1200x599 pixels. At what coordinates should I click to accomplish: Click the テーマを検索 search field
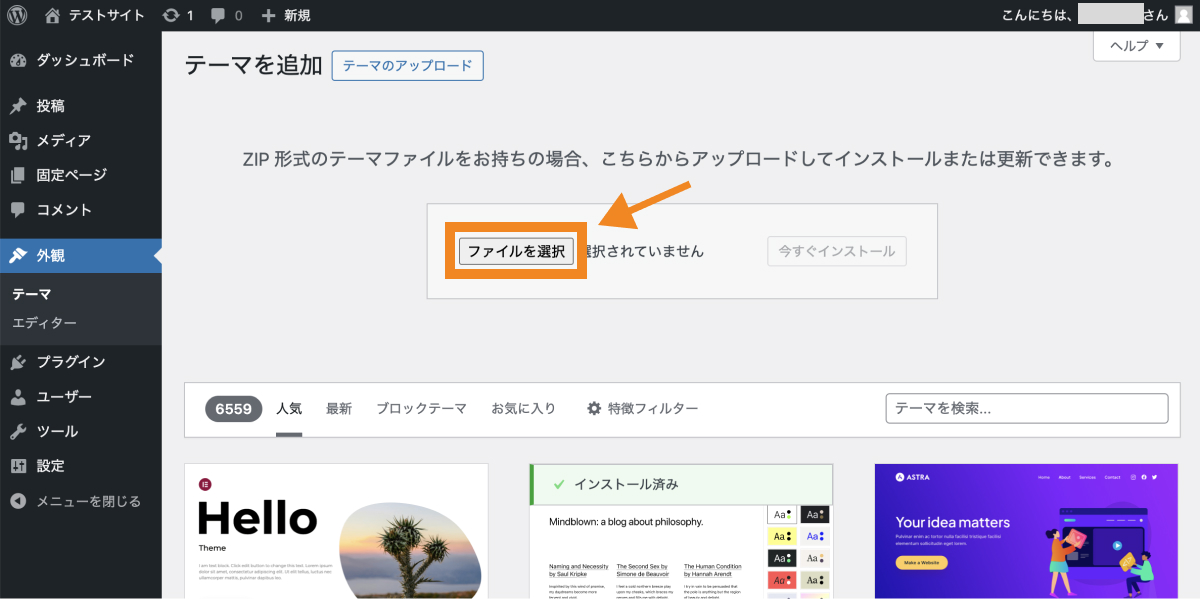pyautogui.click(x=1026, y=408)
